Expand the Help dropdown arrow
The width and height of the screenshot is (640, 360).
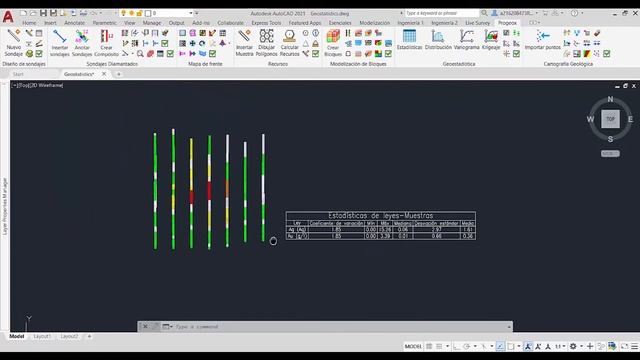click(x=582, y=13)
